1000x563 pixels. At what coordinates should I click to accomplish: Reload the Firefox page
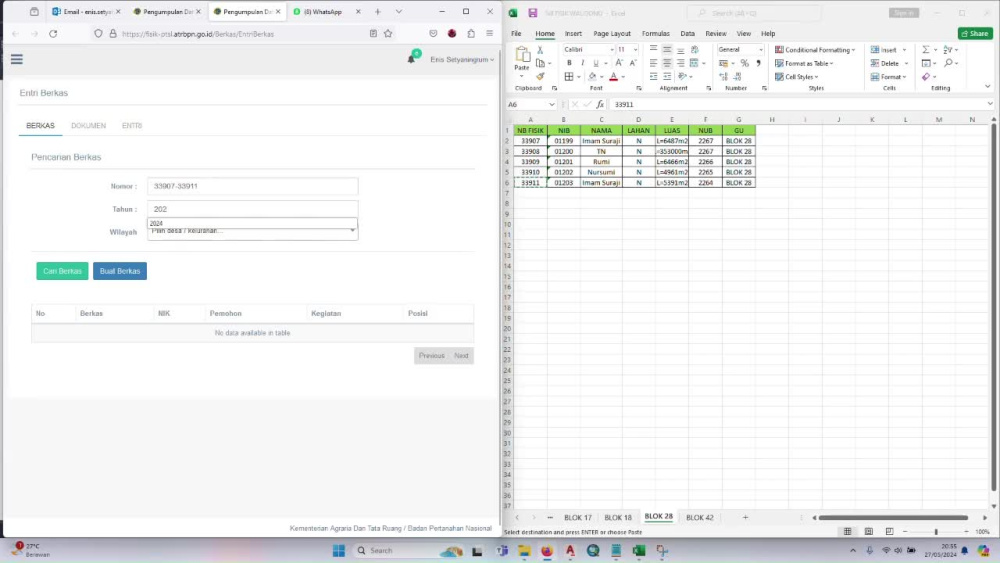pyautogui.click(x=53, y=34)
